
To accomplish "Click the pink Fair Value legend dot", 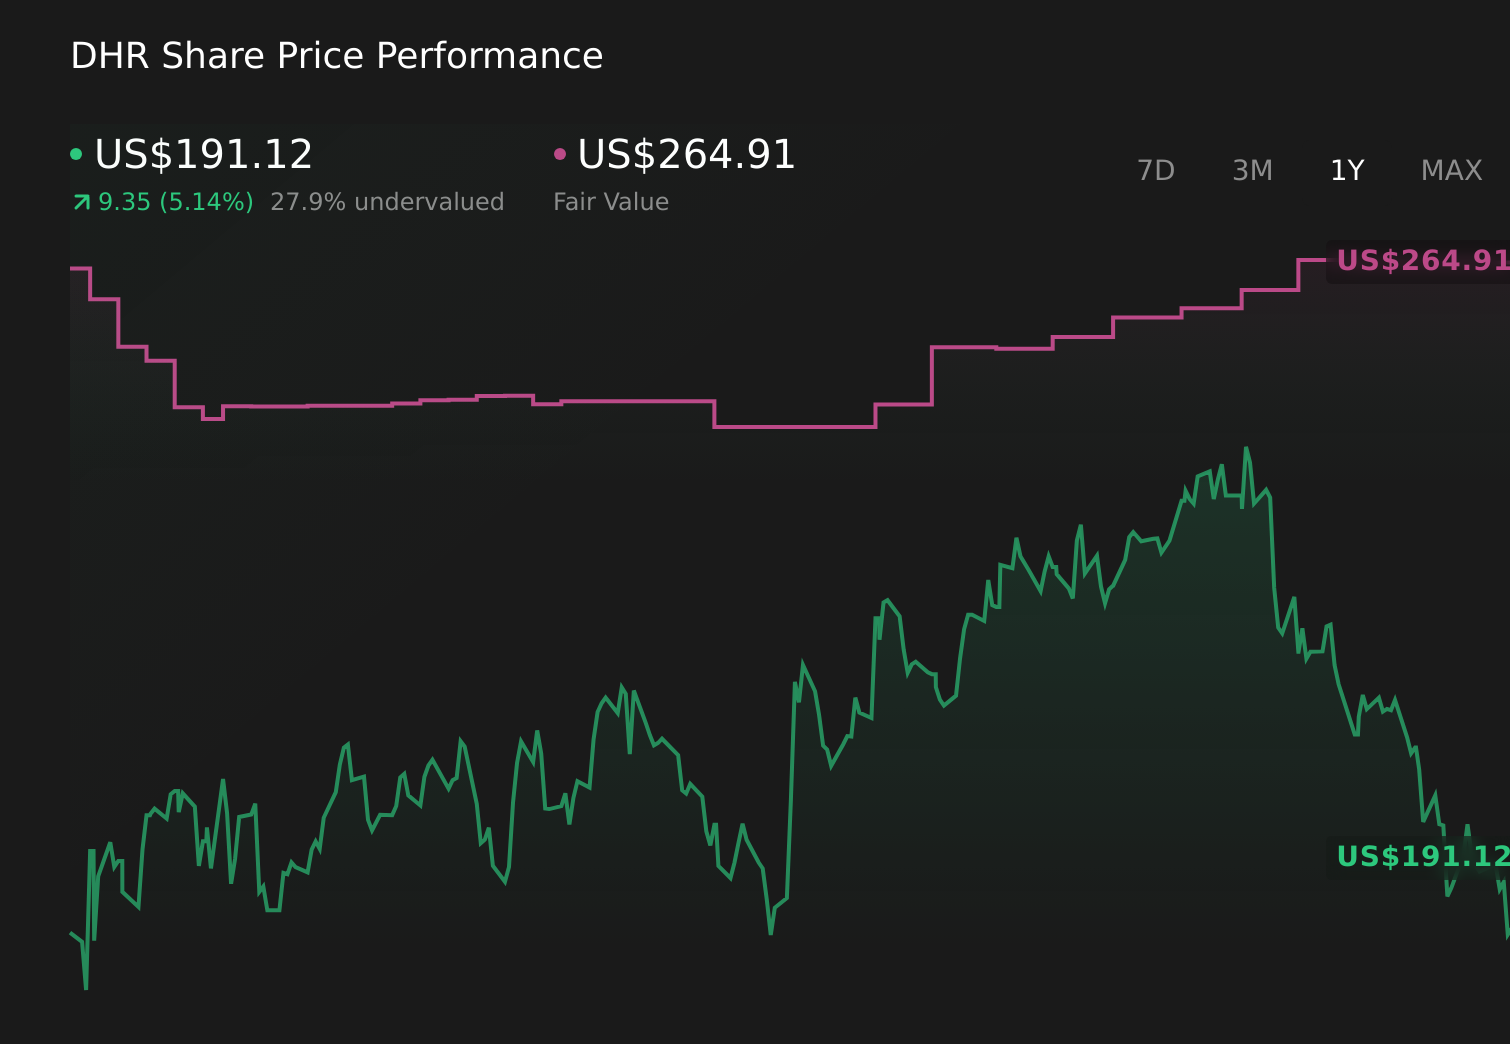I will 562,155.
